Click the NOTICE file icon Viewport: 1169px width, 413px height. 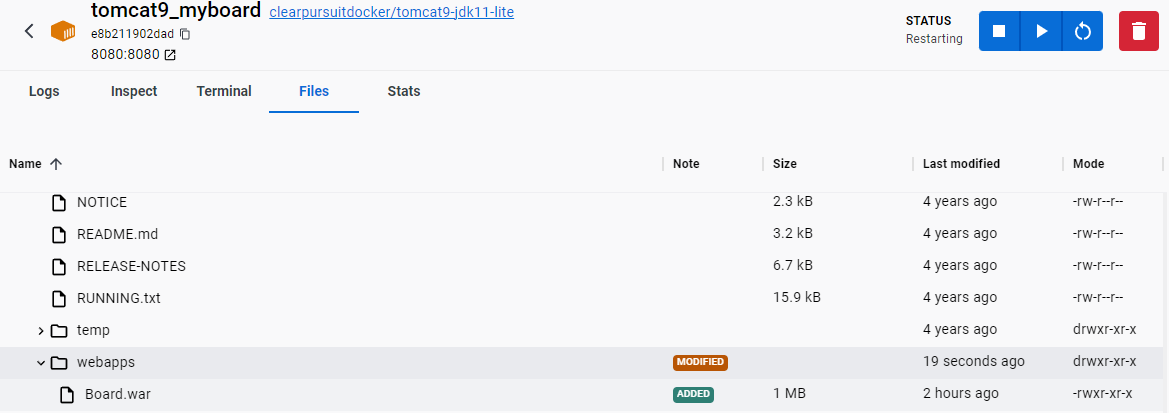(x=59, y=203)
